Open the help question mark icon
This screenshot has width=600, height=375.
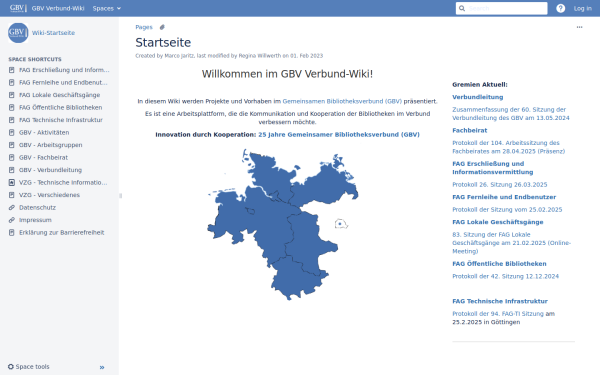(x=560, y=8)
